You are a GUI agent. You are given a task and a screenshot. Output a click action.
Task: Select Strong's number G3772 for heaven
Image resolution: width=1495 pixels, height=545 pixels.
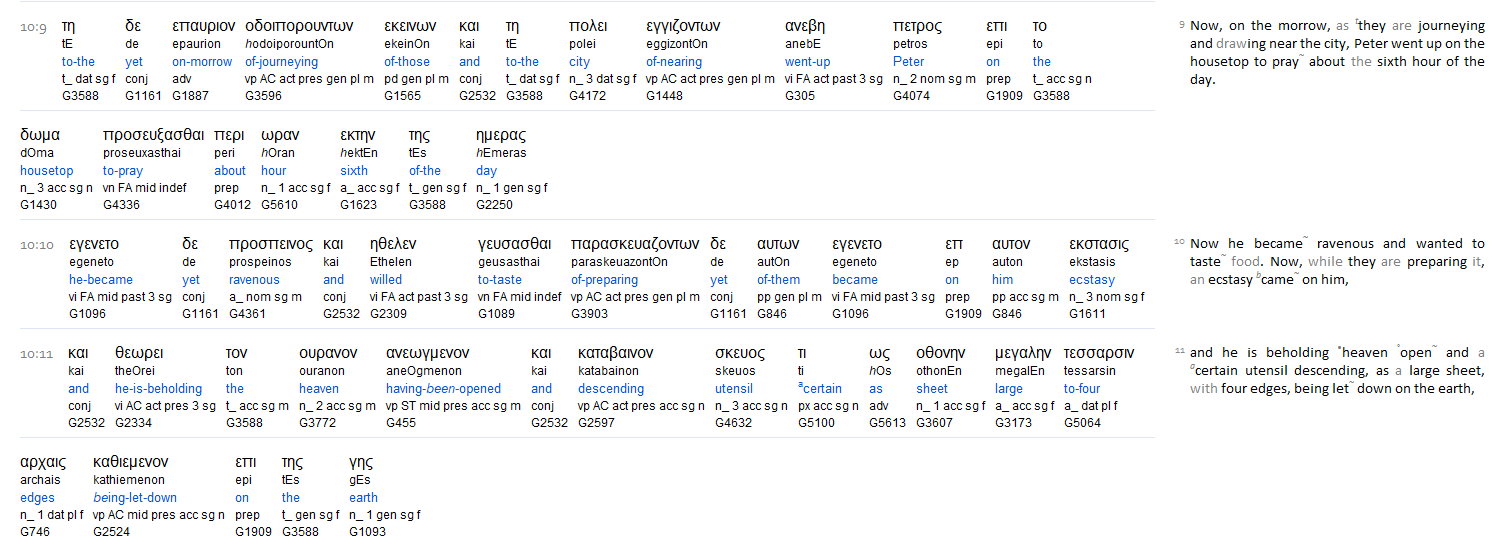(x=317, y=423)
